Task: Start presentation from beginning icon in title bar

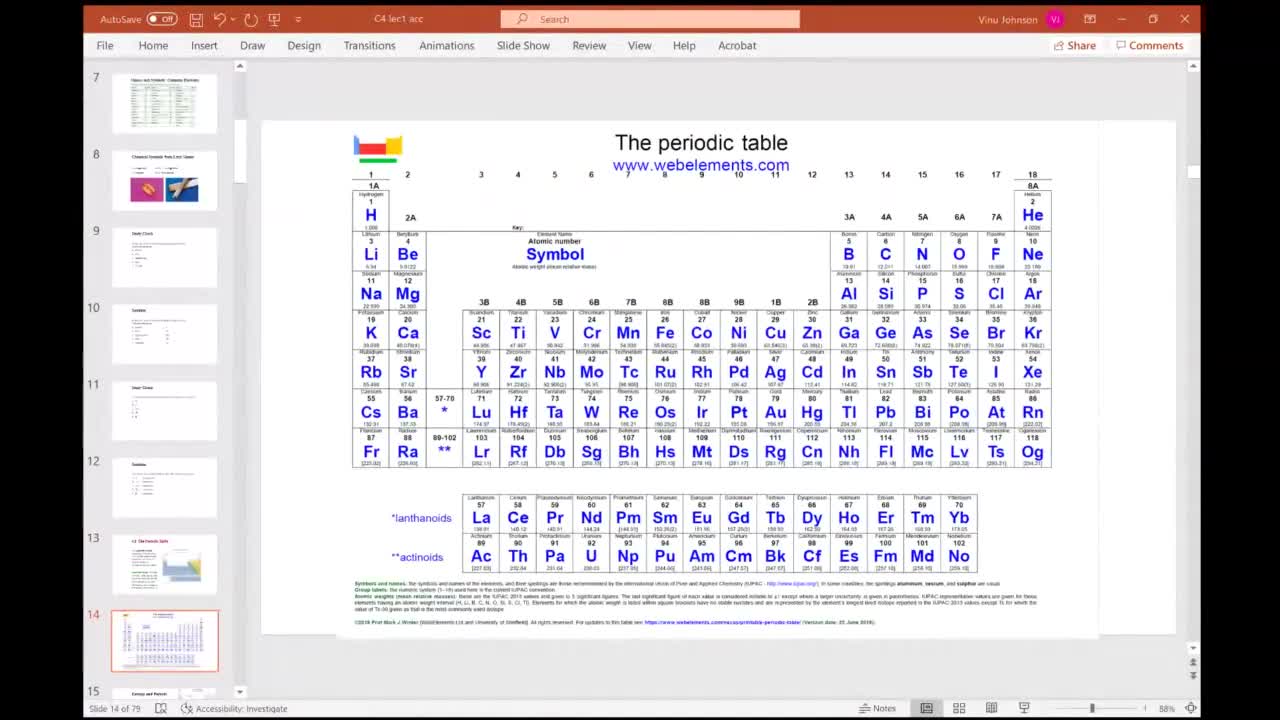Action: (275, 19)
